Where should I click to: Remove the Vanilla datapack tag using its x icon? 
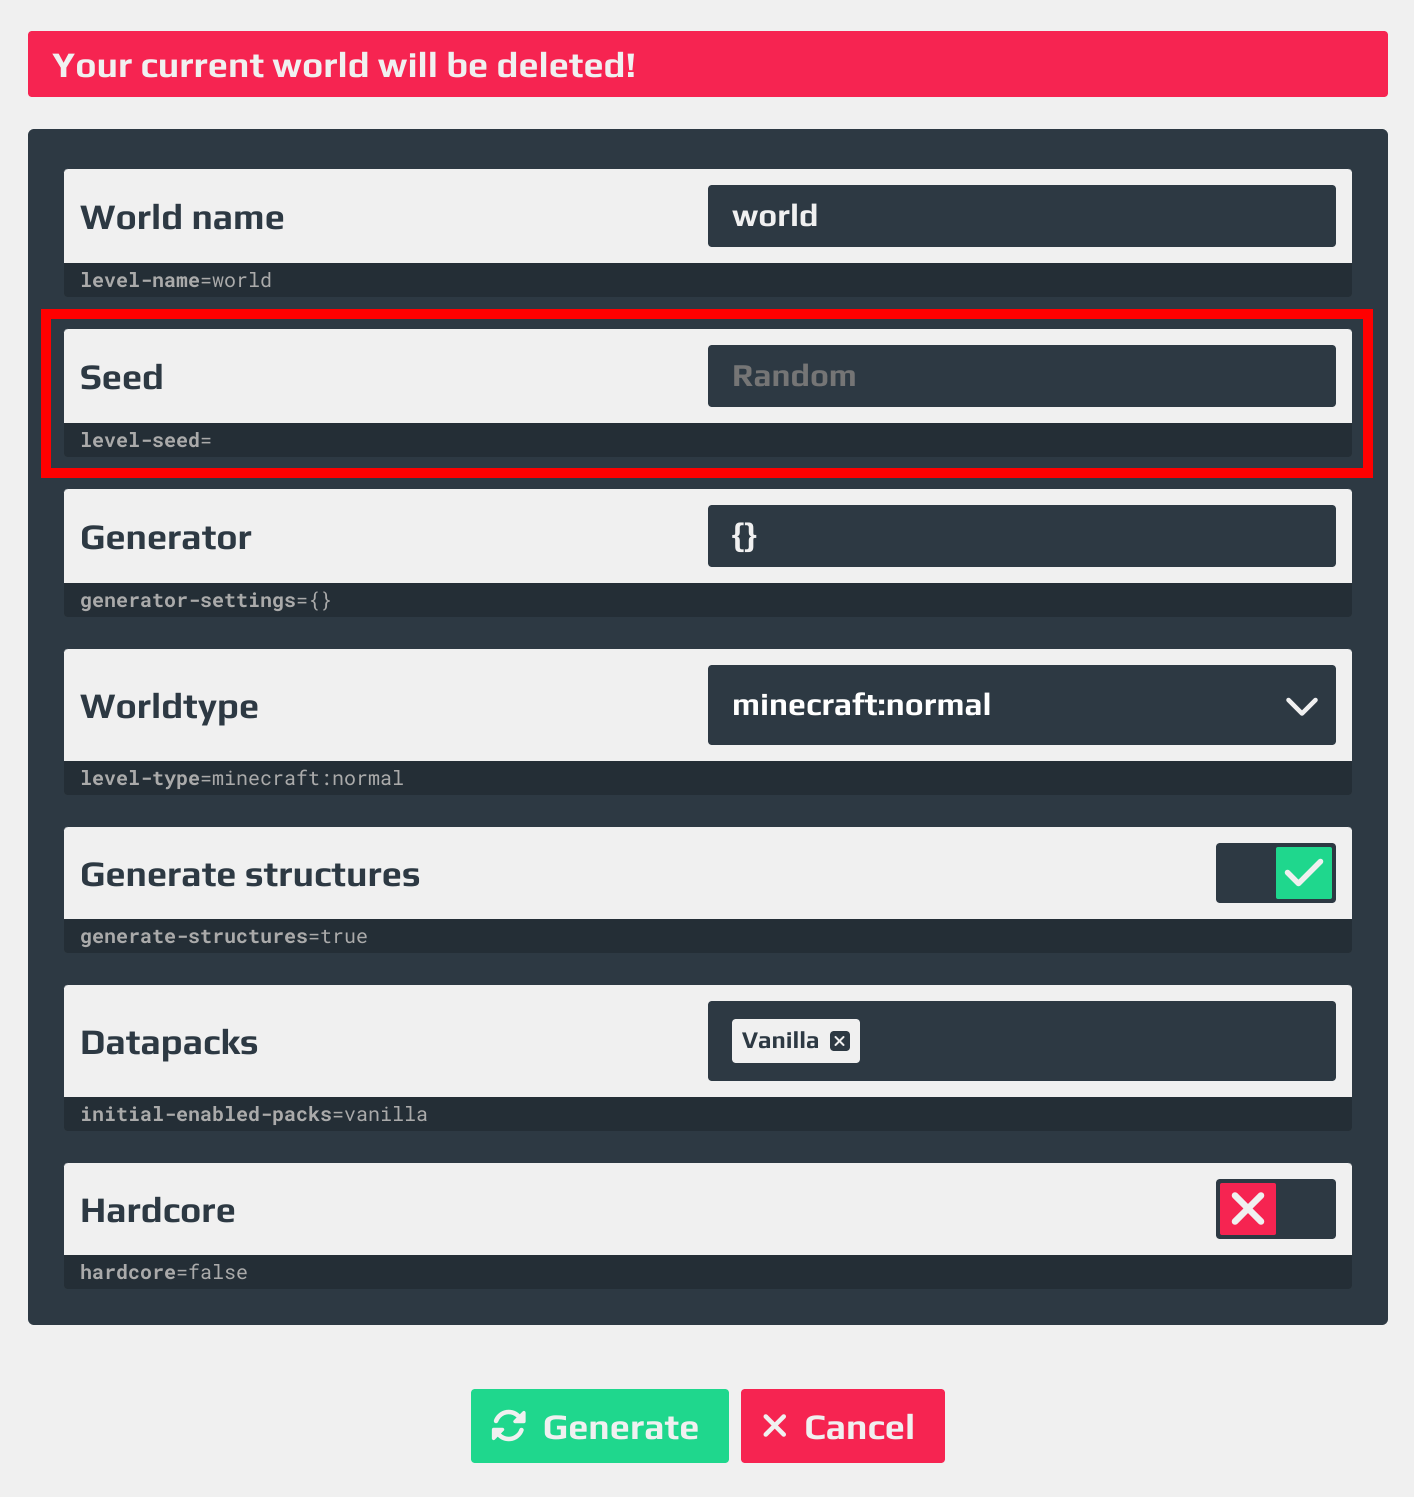(x=840, y=1041)
